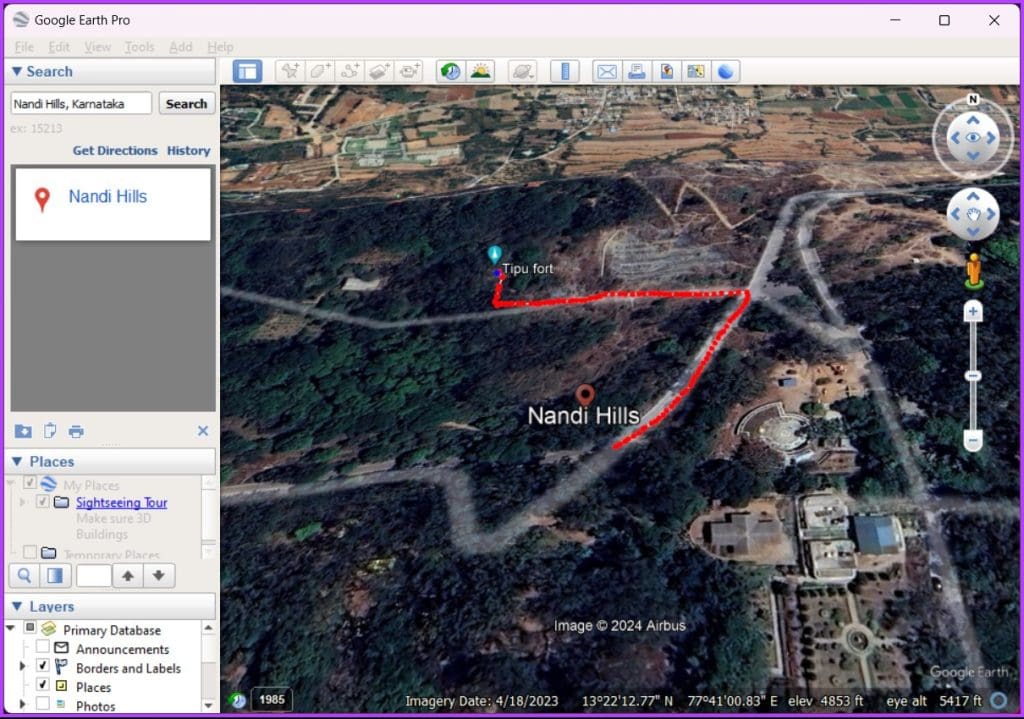1024x719 pixels.
Task: Turn on the Photos layer
Action: pos(42,704)
